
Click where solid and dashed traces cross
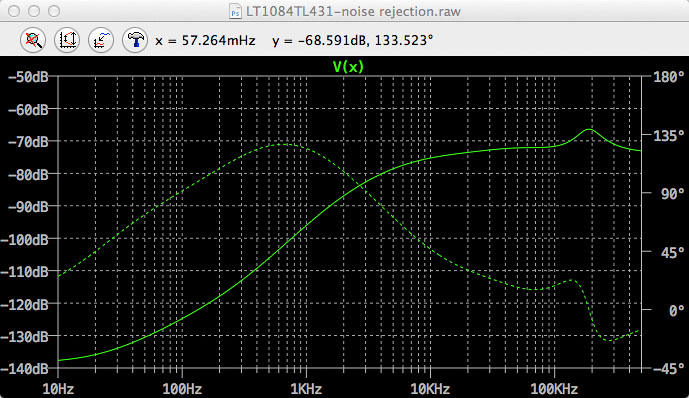coord(361,185)
